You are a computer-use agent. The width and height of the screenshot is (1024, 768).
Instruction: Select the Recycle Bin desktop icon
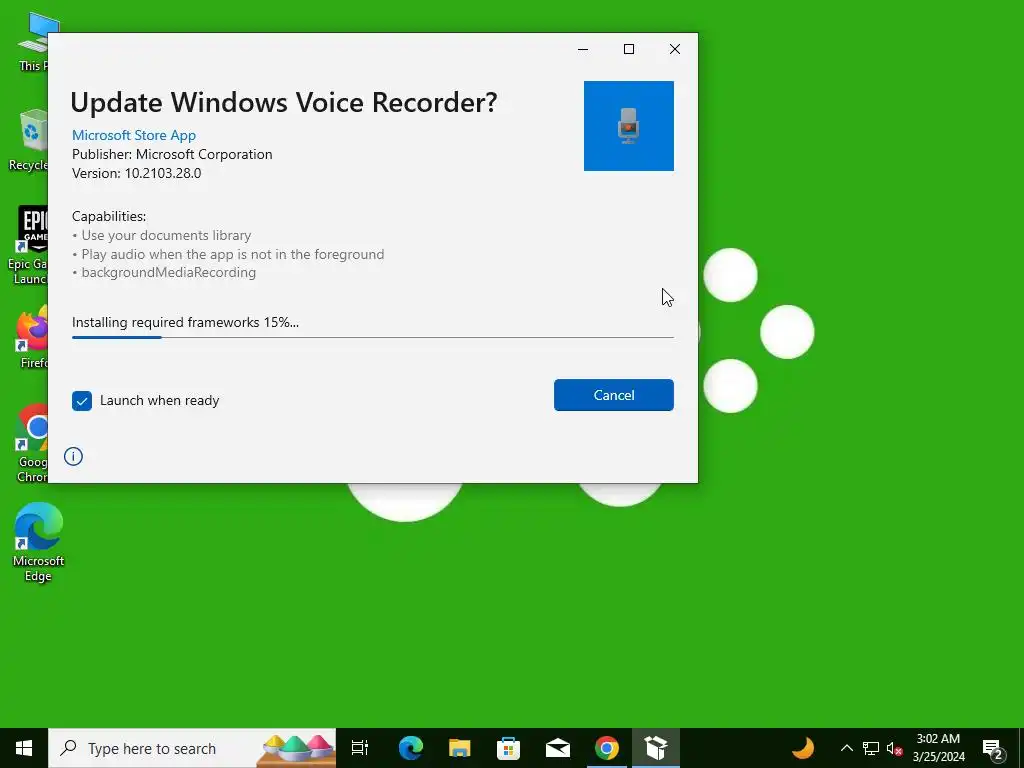pos(29,140)
